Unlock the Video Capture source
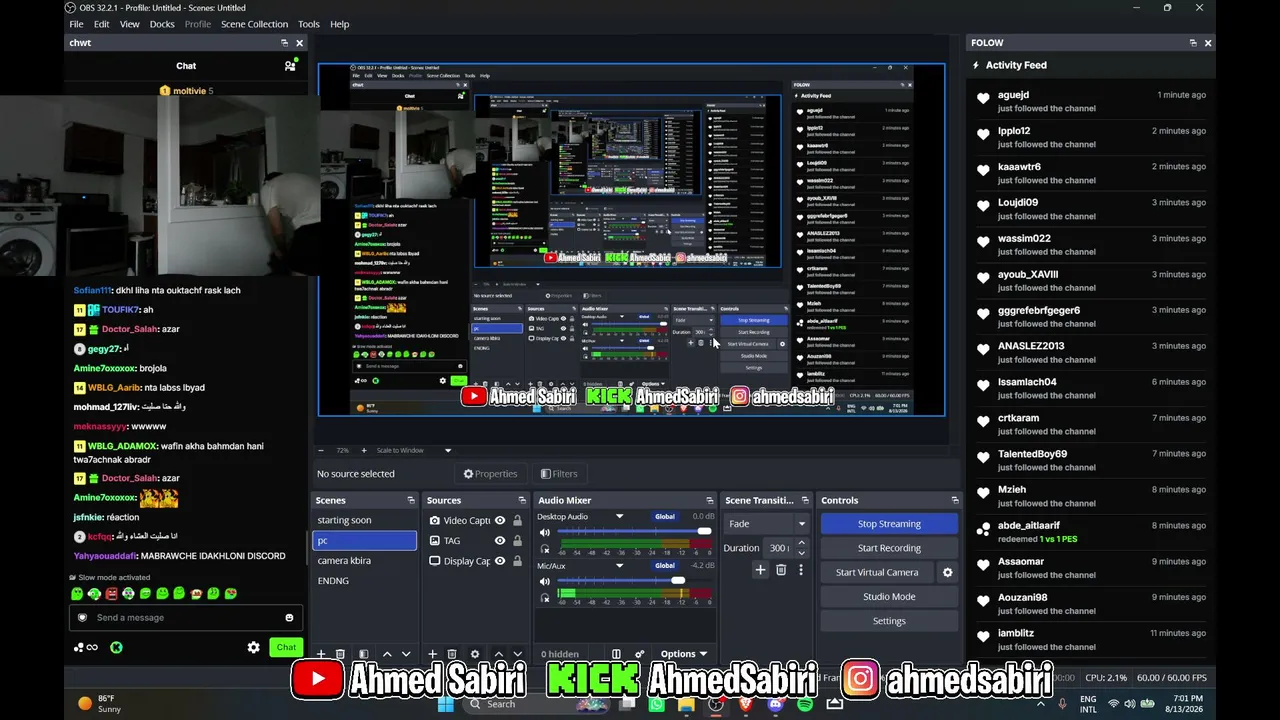This screenshot has width=1280, height=720. coord(517,521)
